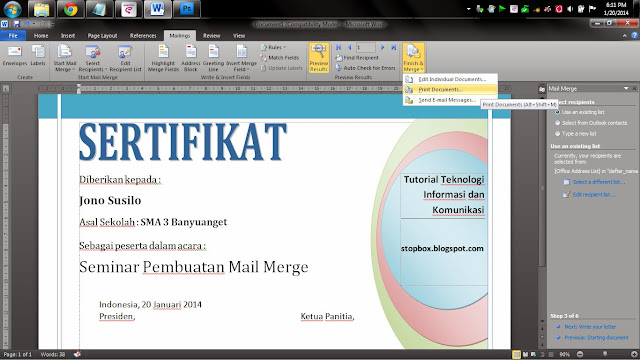The height and width of the screenshot is (360, 640).
Task: Click Edit recipient list link
Action: tap(593, 194)
